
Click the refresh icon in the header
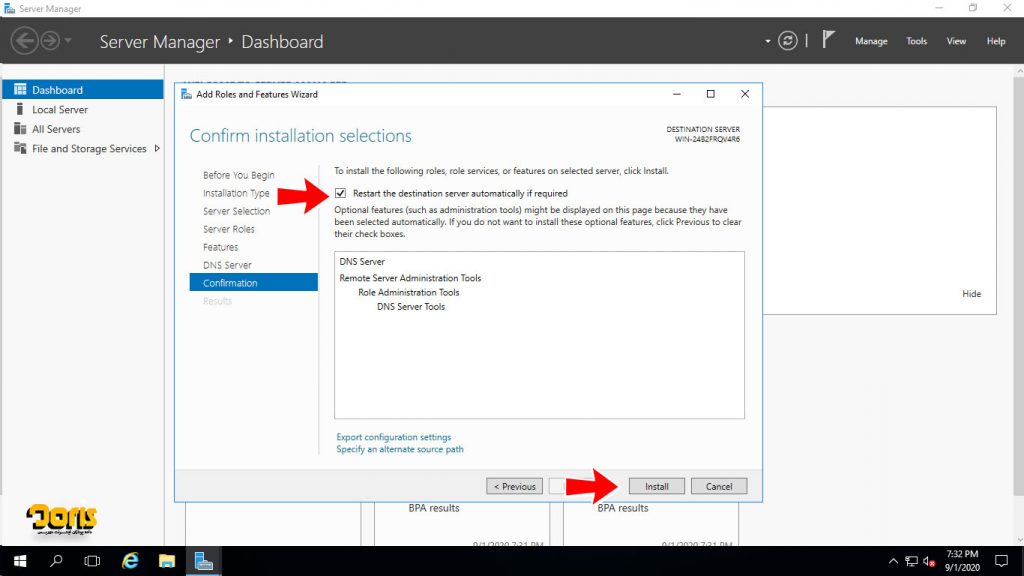pyautogui.click(x=788, y=41)
